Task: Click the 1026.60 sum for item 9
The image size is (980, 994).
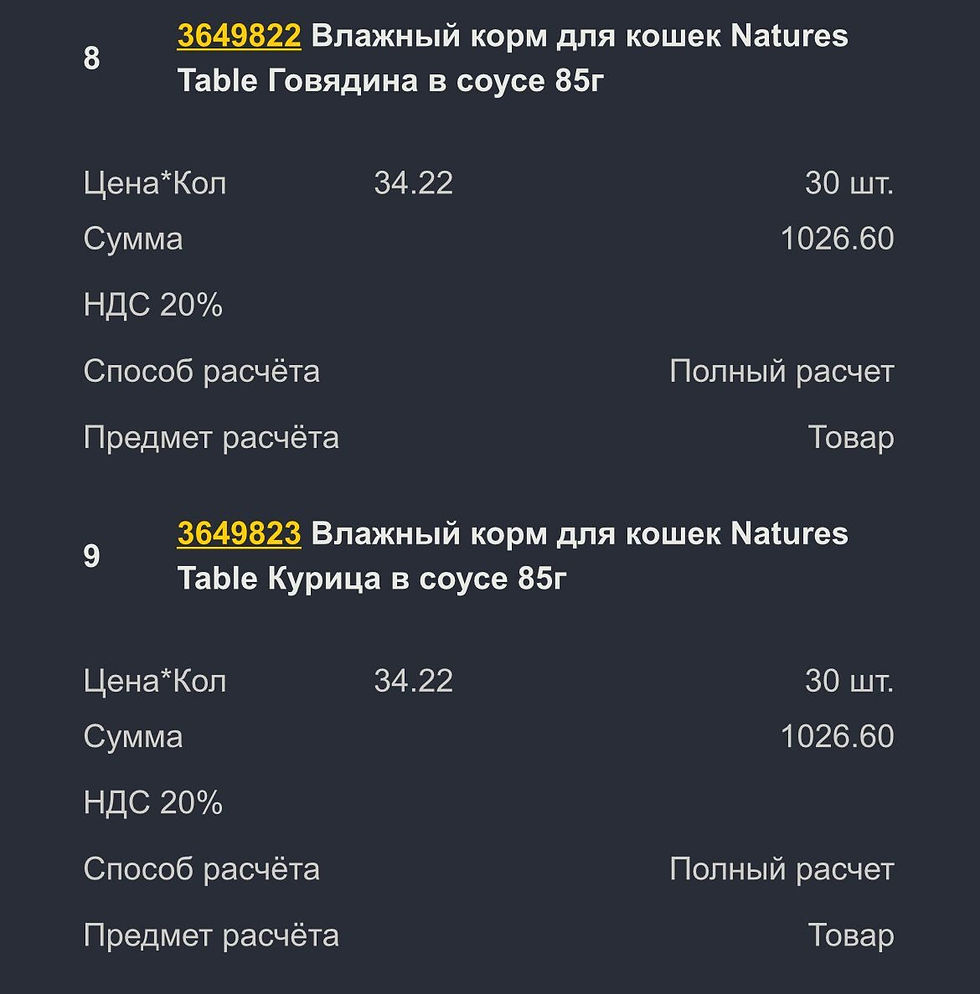Action: (837, 737)
